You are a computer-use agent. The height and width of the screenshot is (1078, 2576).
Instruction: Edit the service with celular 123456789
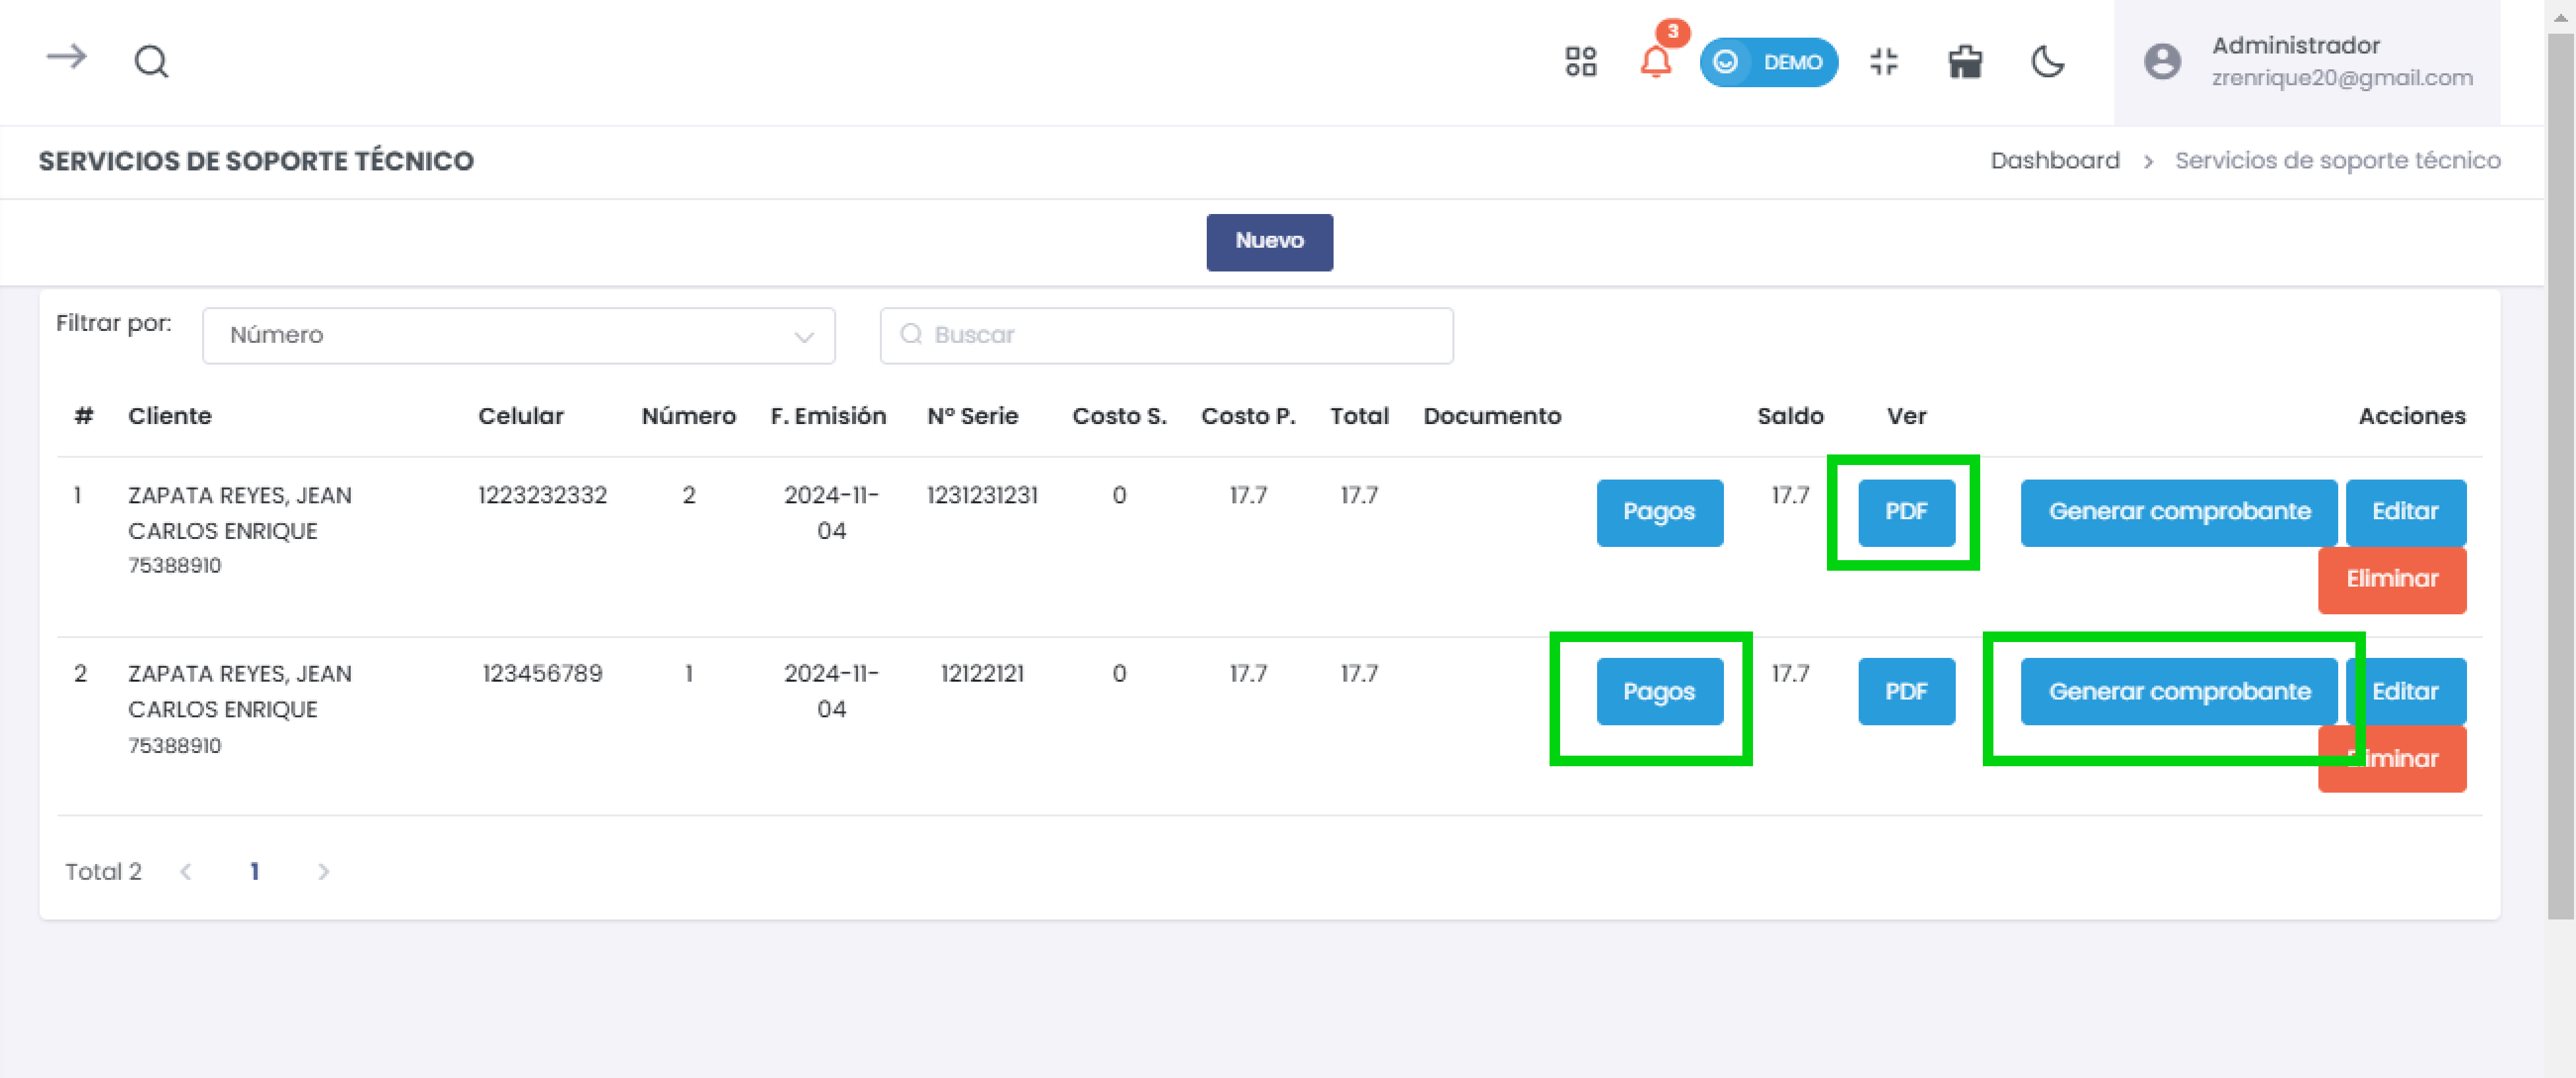tap(2405, 691)
